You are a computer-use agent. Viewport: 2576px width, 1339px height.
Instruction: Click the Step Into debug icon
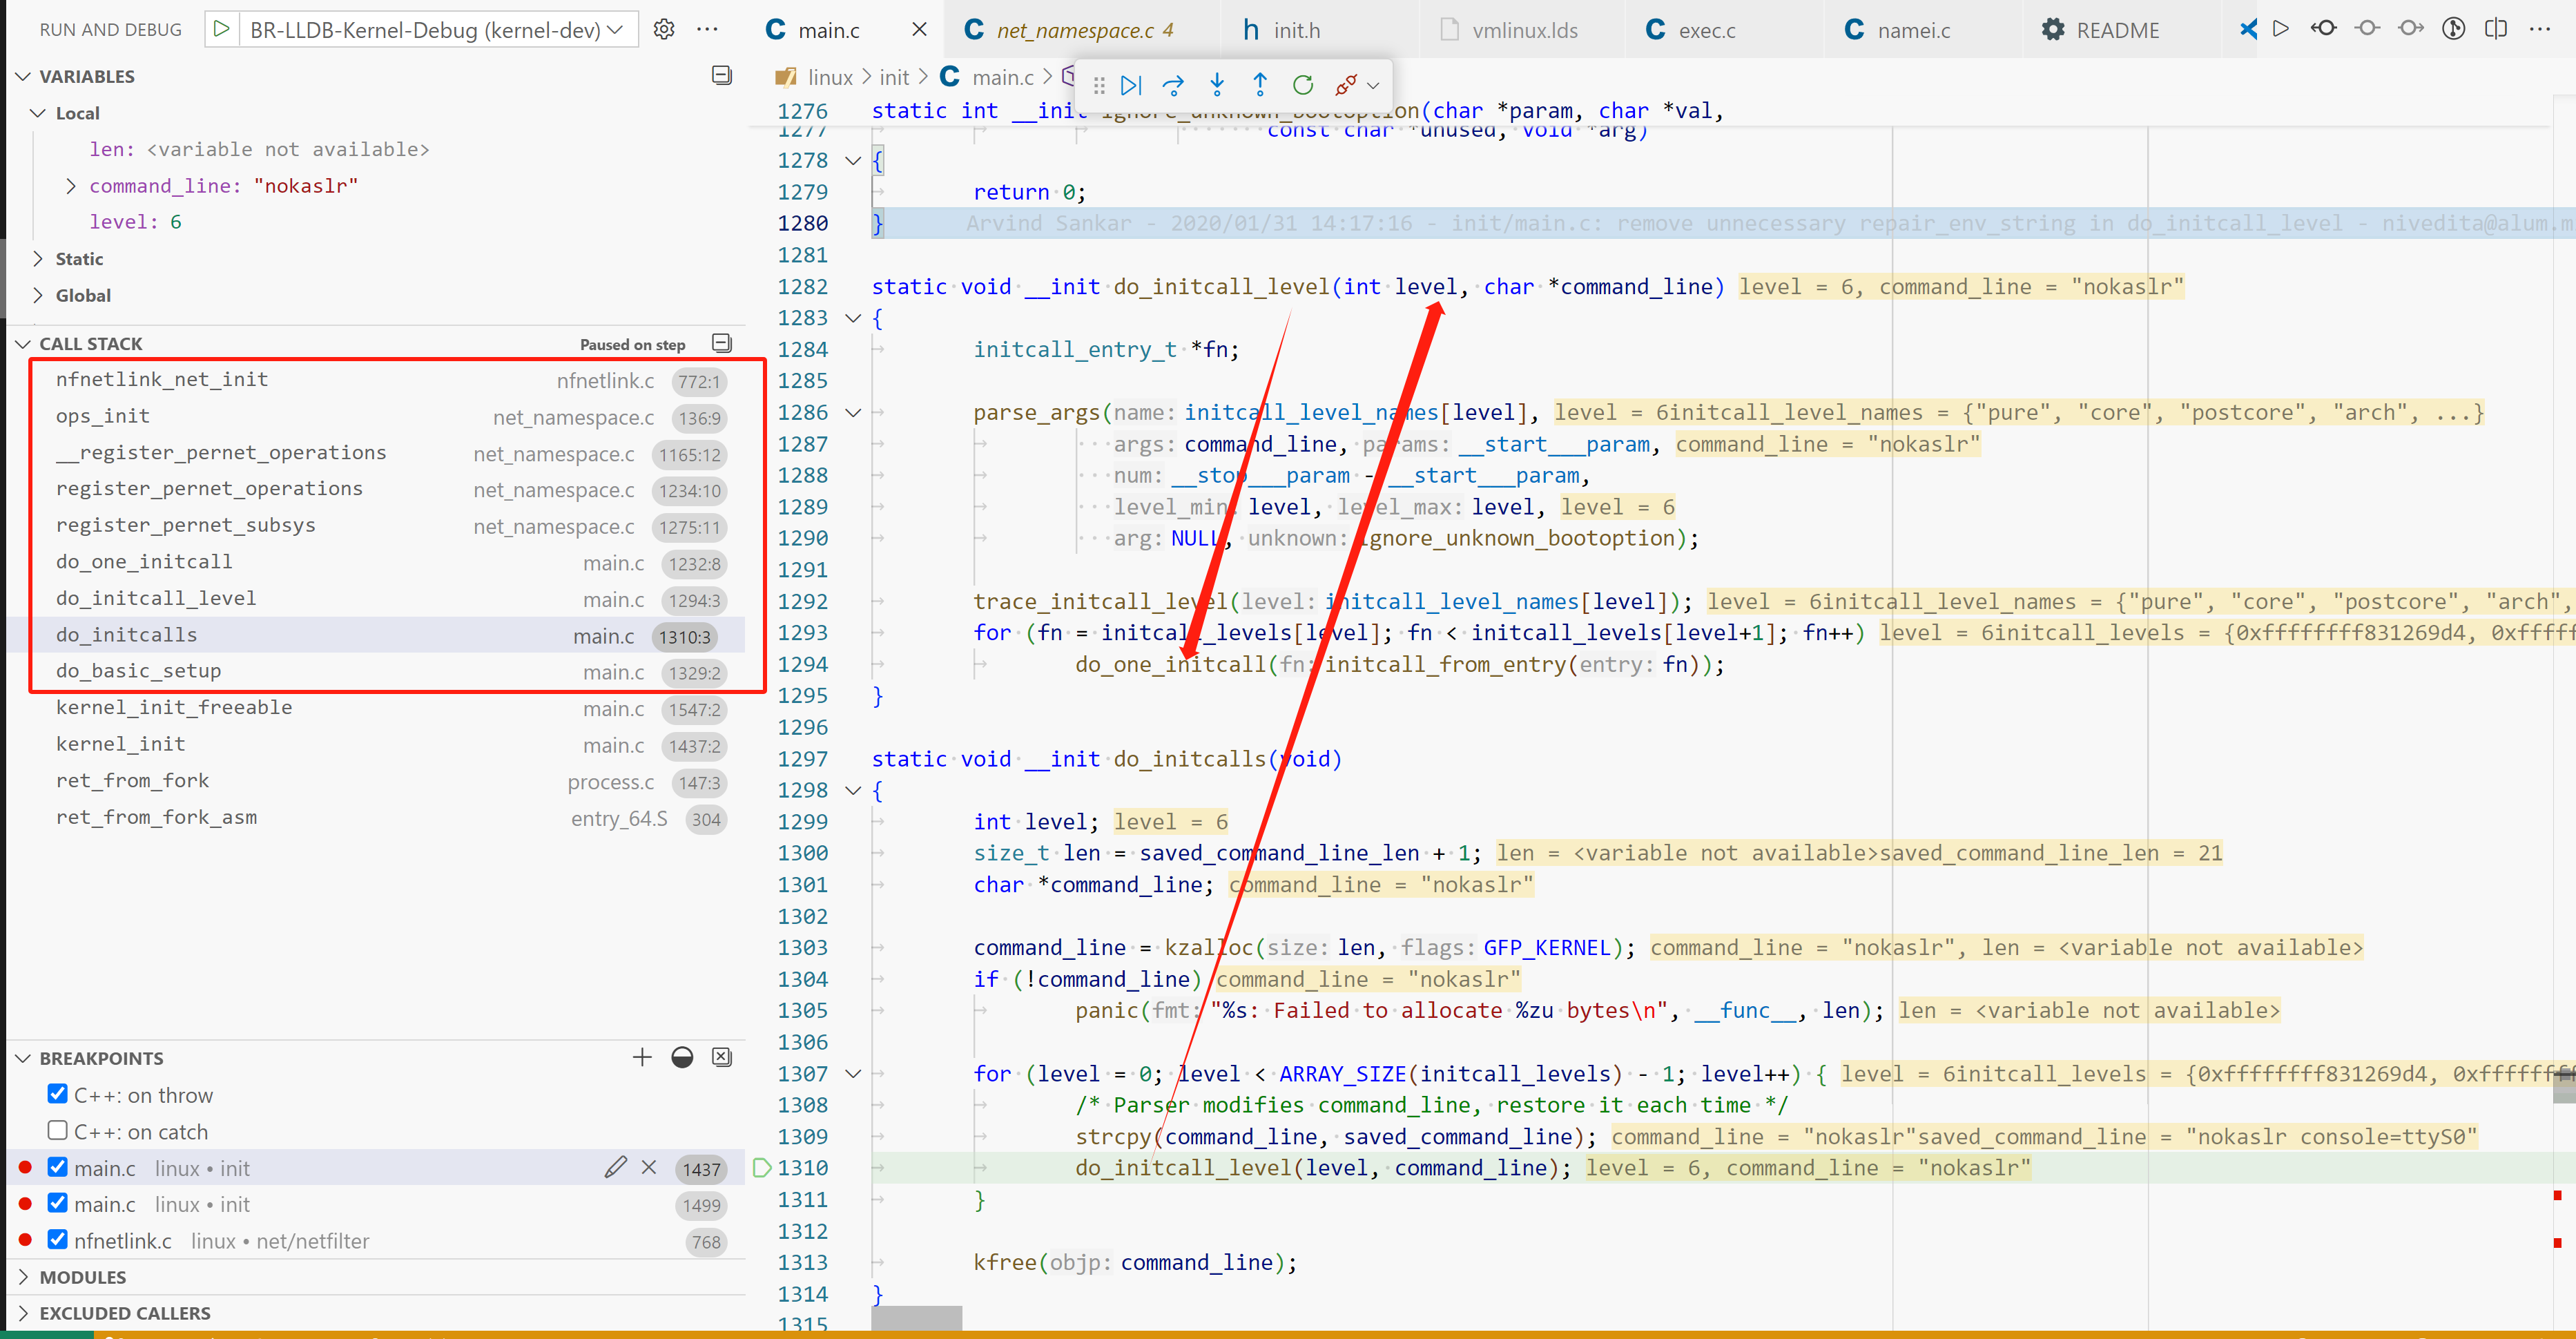click(x=1216, y=85)
